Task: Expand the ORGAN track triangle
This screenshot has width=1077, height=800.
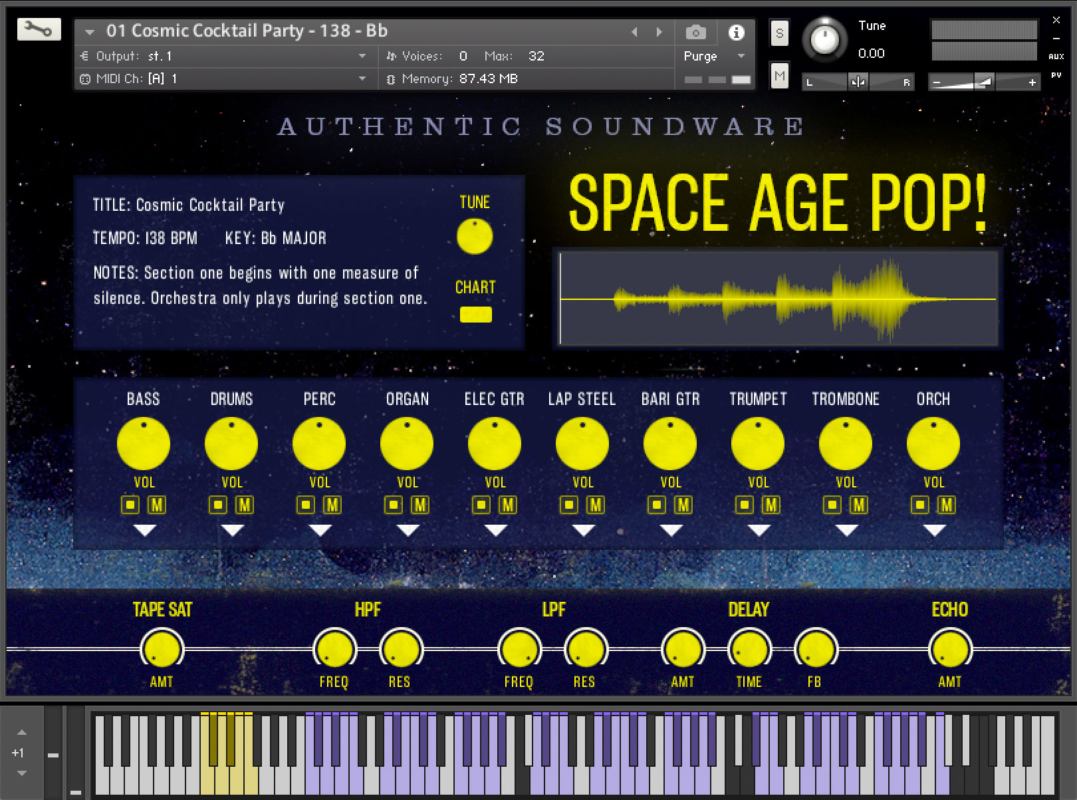Action: coord(408,530)
